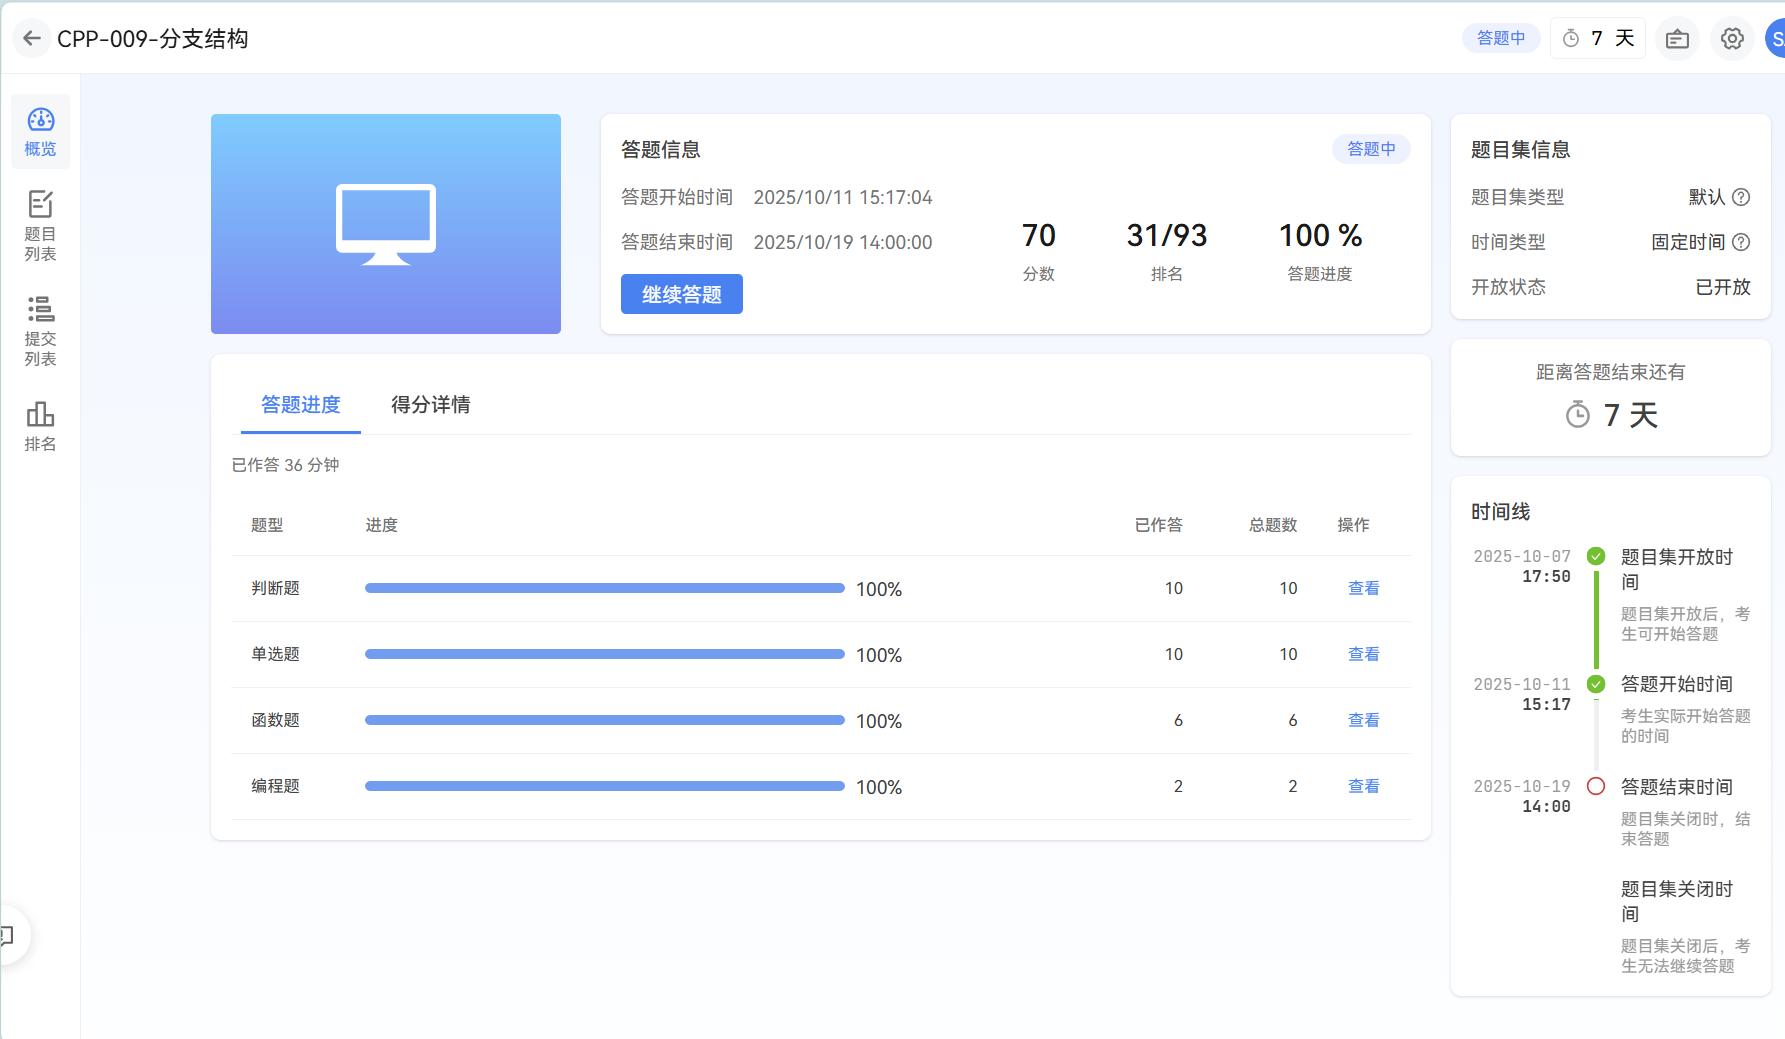Click the 总题数 column header
Image resolution: width=1785 pixels, height=1039 pixels.
(1273, 525)
